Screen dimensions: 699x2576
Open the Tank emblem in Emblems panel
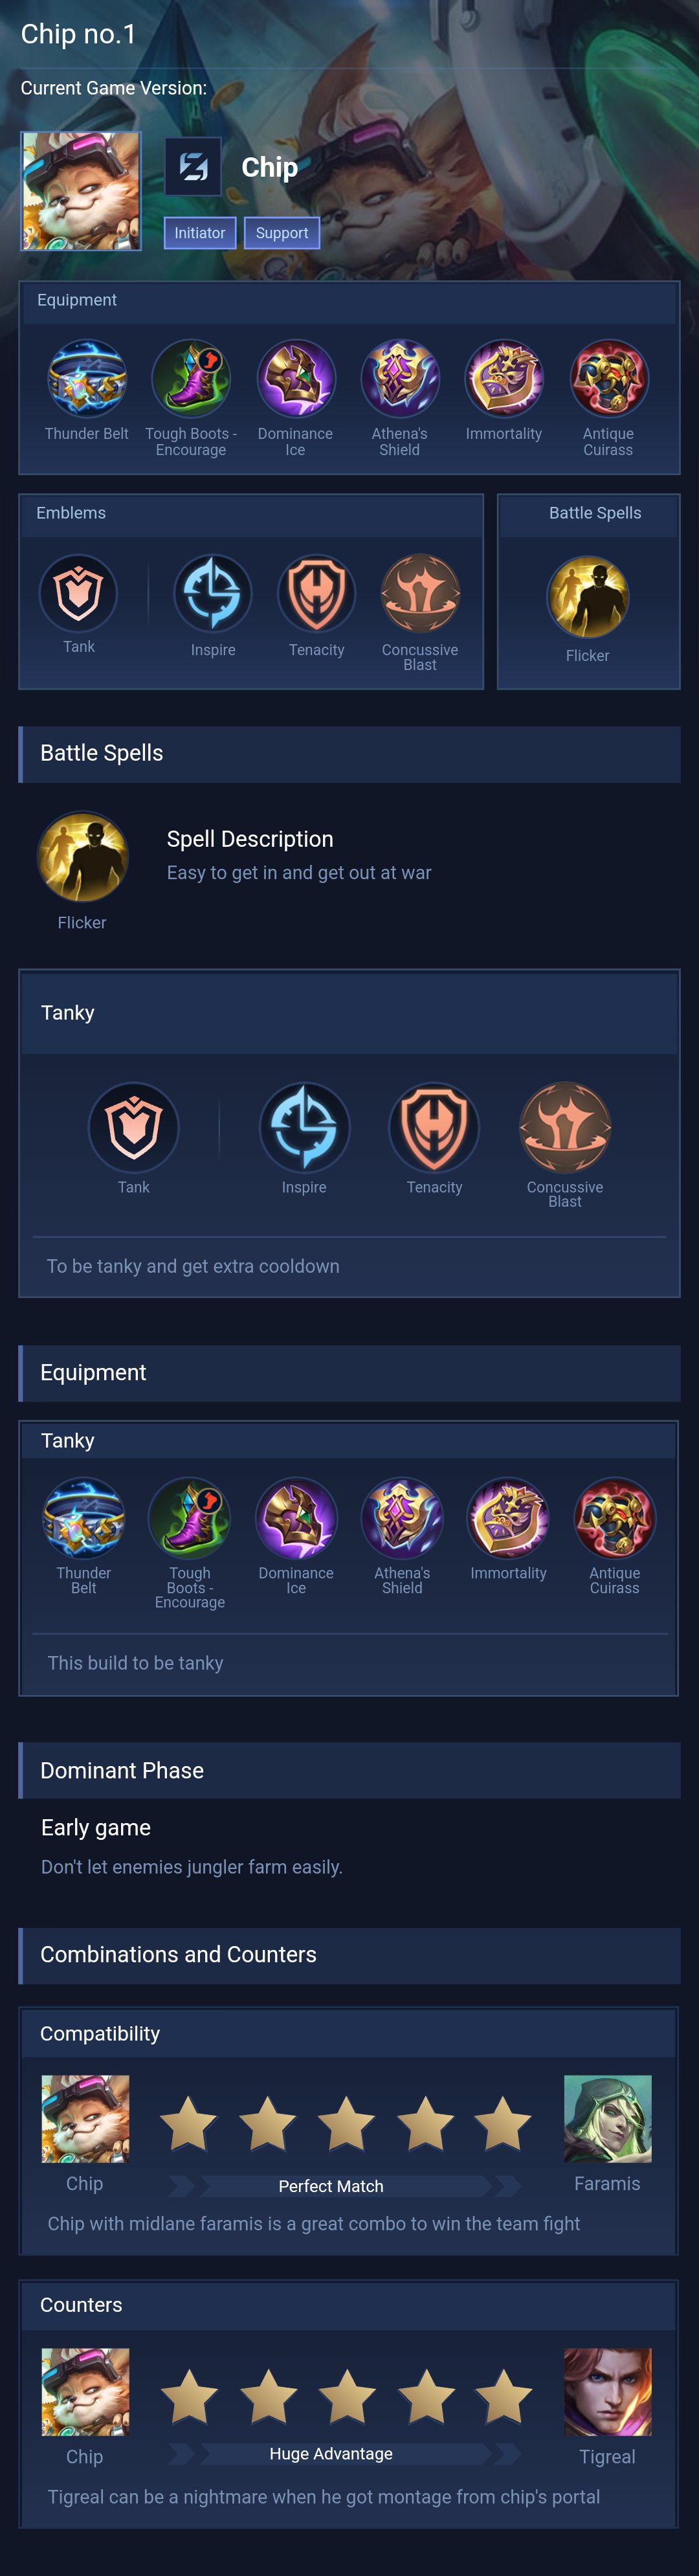[78, 593]
